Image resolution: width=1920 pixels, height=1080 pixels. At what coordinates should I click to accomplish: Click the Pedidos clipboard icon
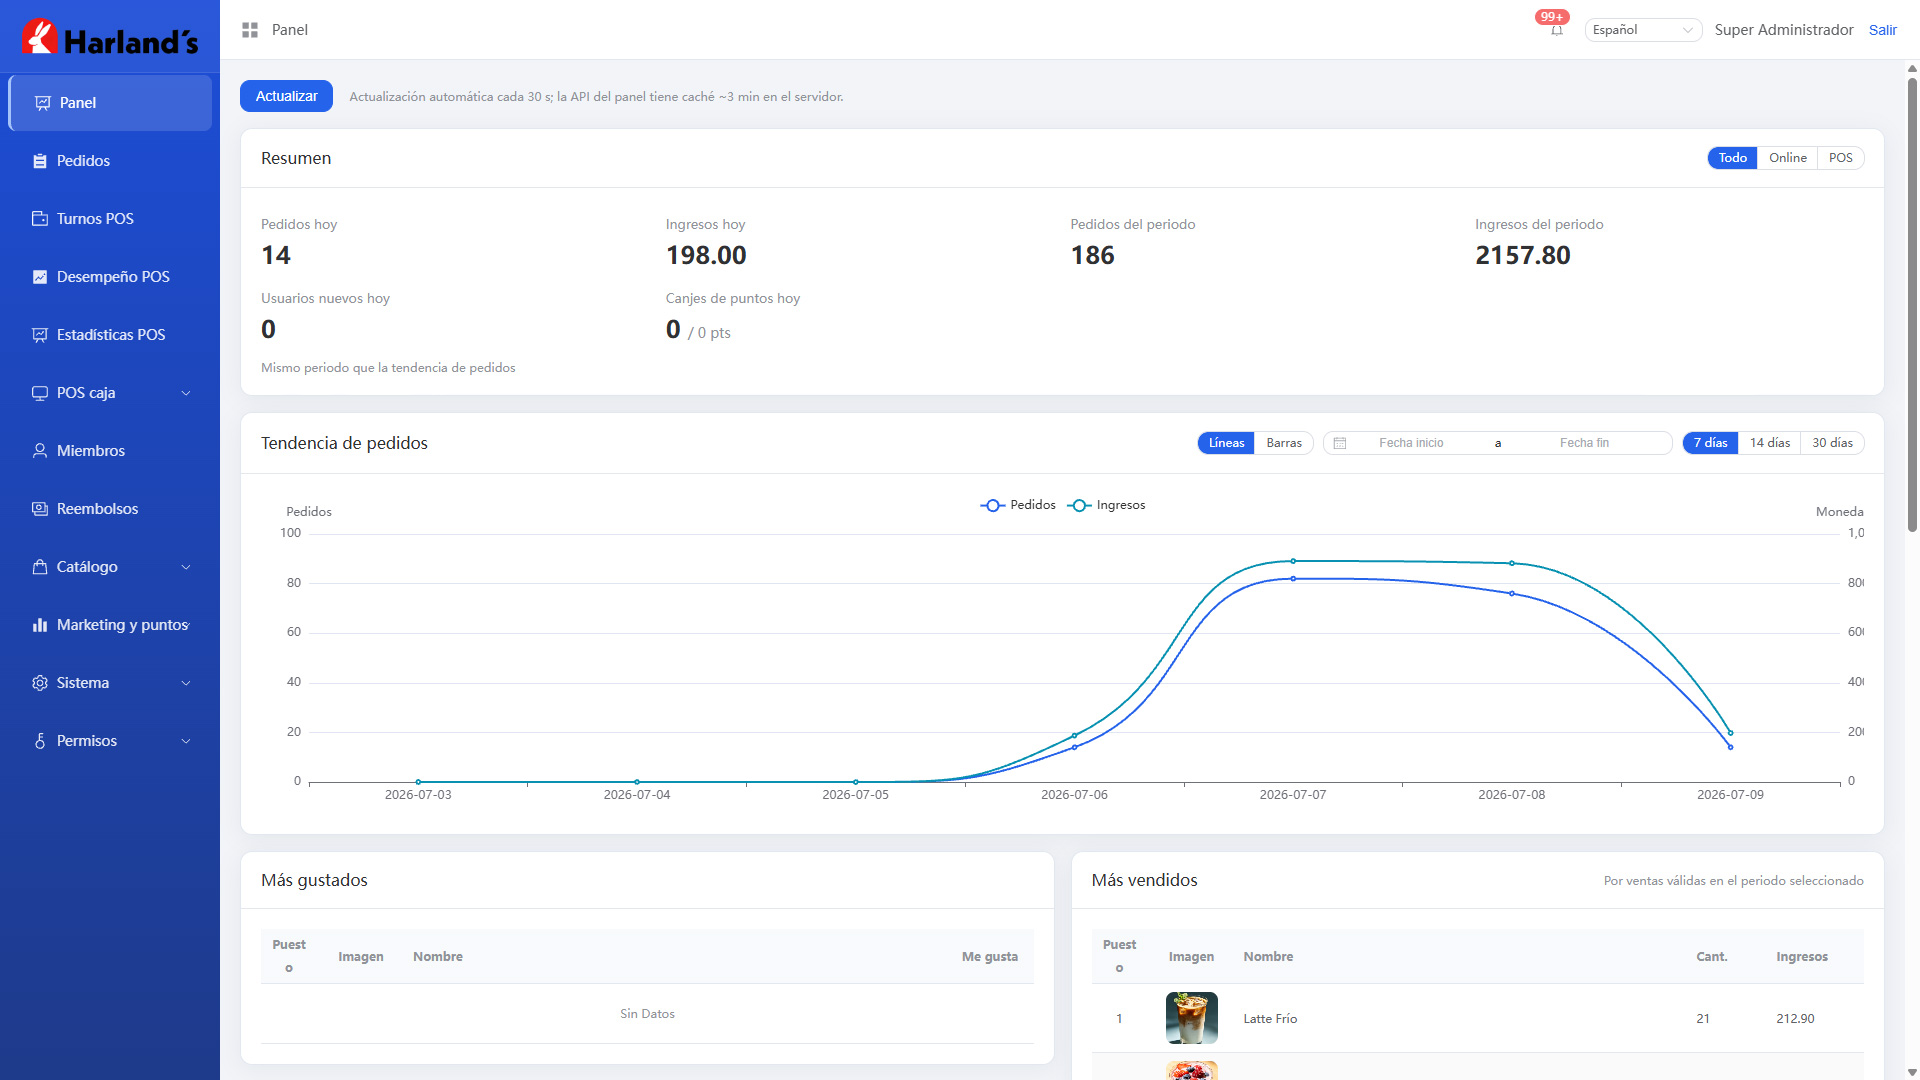pyautogui.click(x=40, y=161)
